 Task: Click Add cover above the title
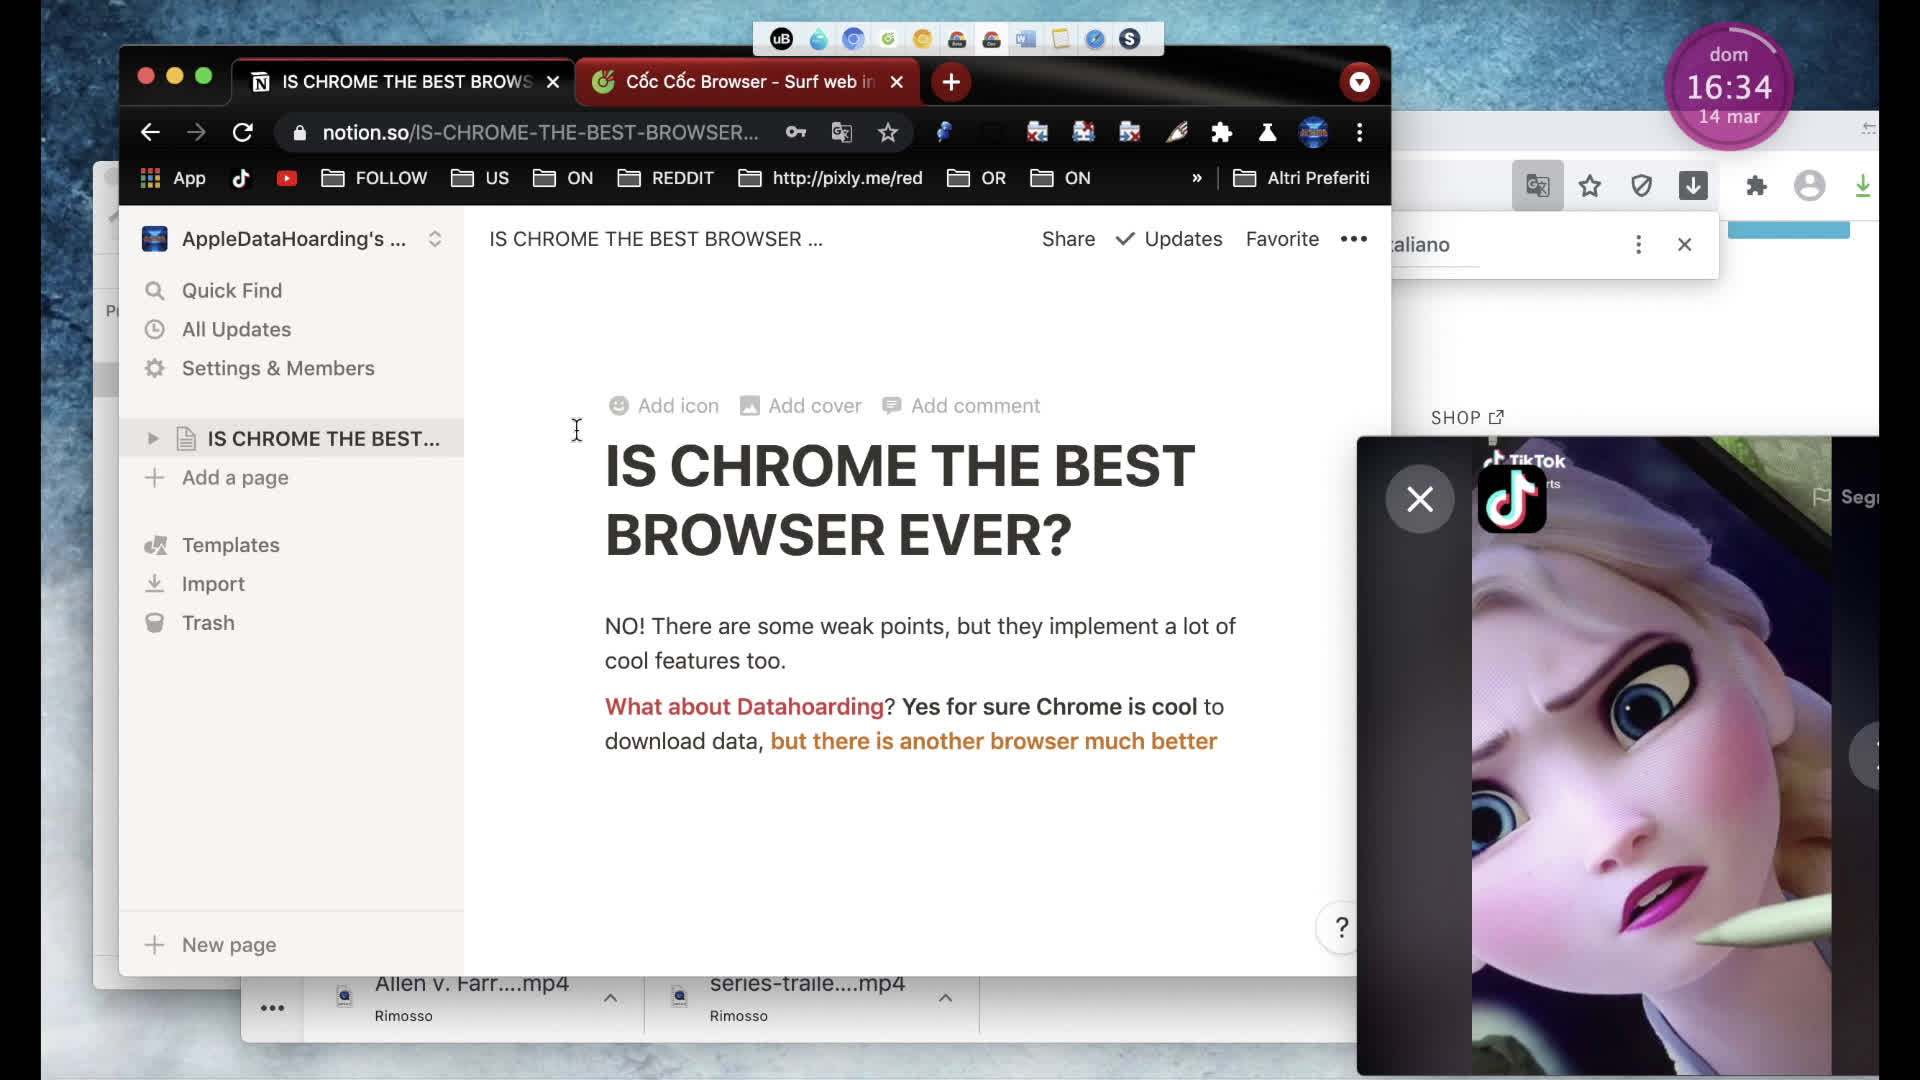pos(800,406)
